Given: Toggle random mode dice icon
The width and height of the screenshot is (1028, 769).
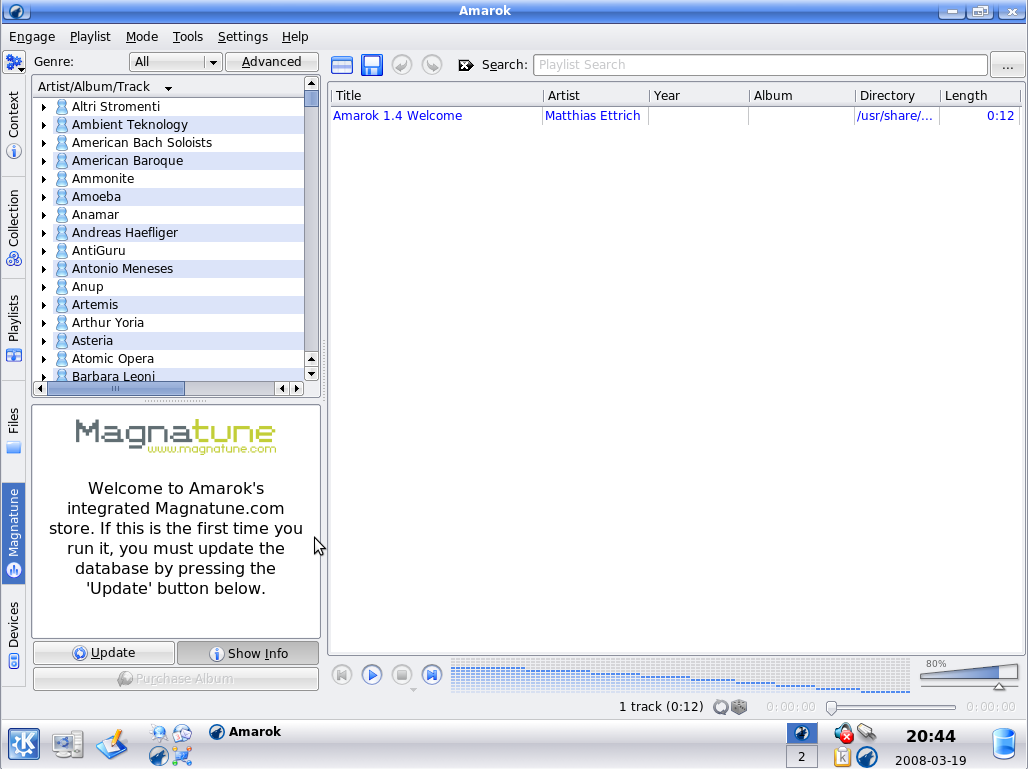Looking at the screenshot, I should 740,707.
